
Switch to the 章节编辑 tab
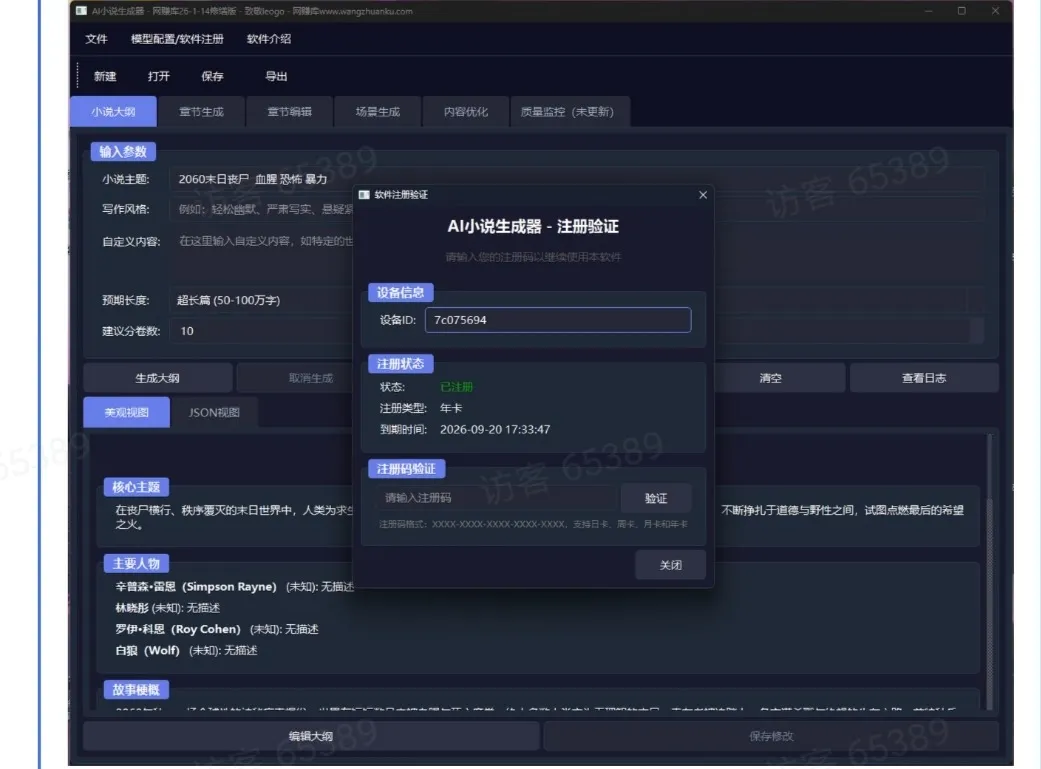pyautogui.click(x=289, y=112)
